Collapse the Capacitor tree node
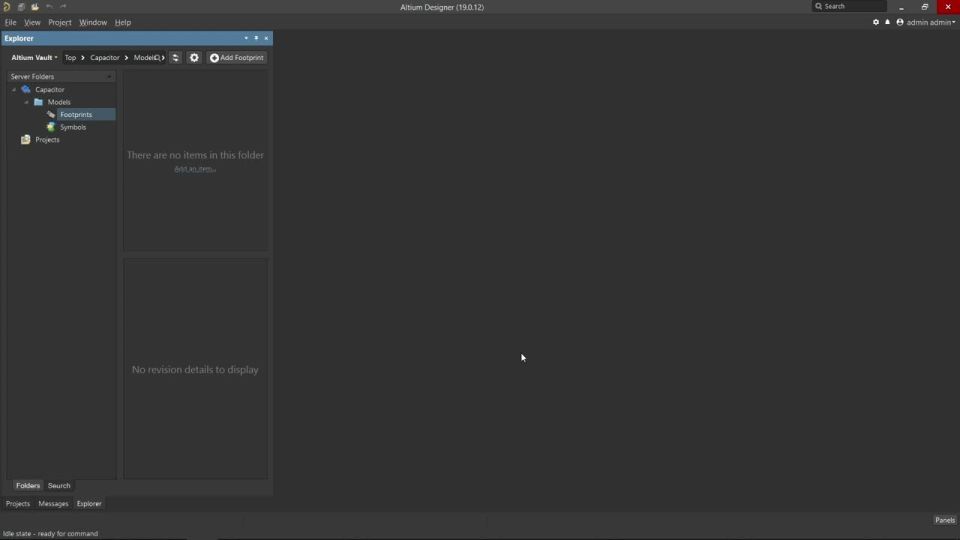Screen dimensions: 960x540 (x=14, y=89)
